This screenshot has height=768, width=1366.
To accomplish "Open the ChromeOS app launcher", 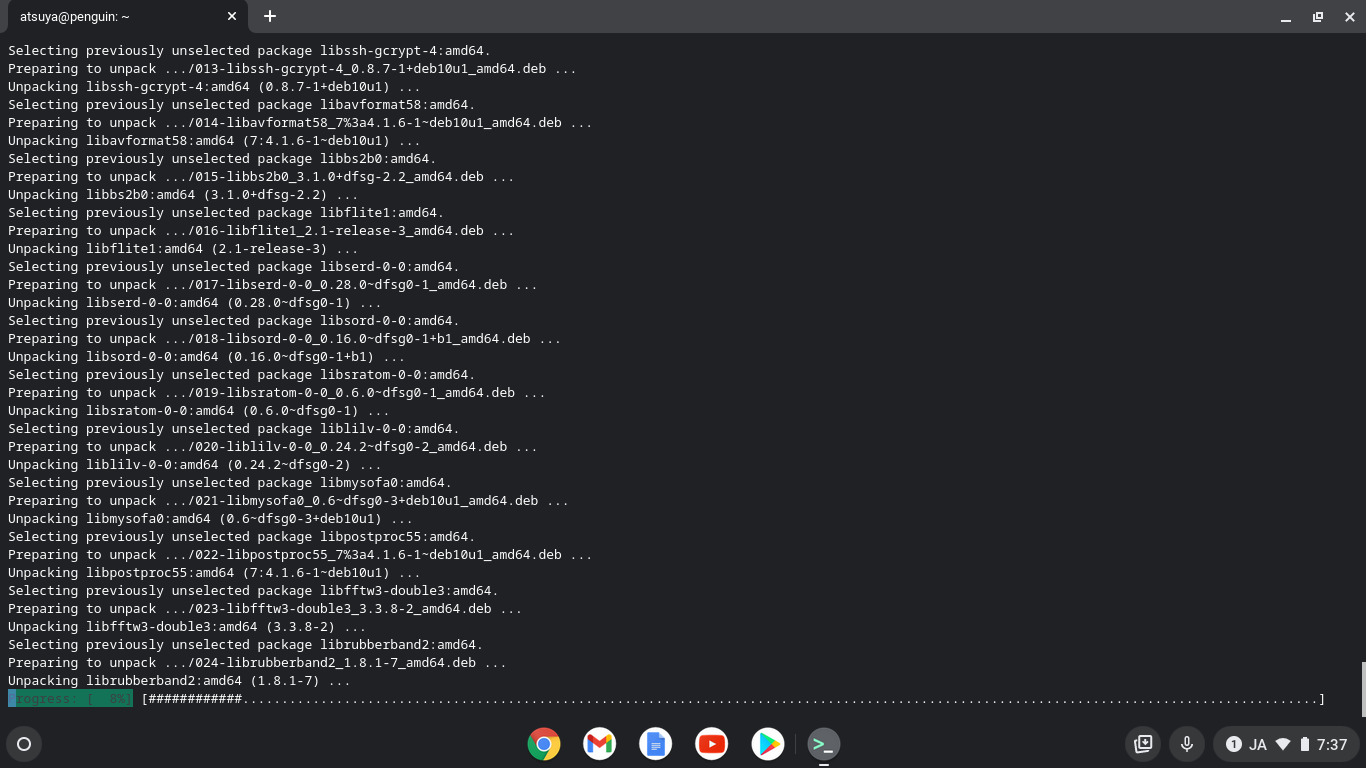I will 23,744.
